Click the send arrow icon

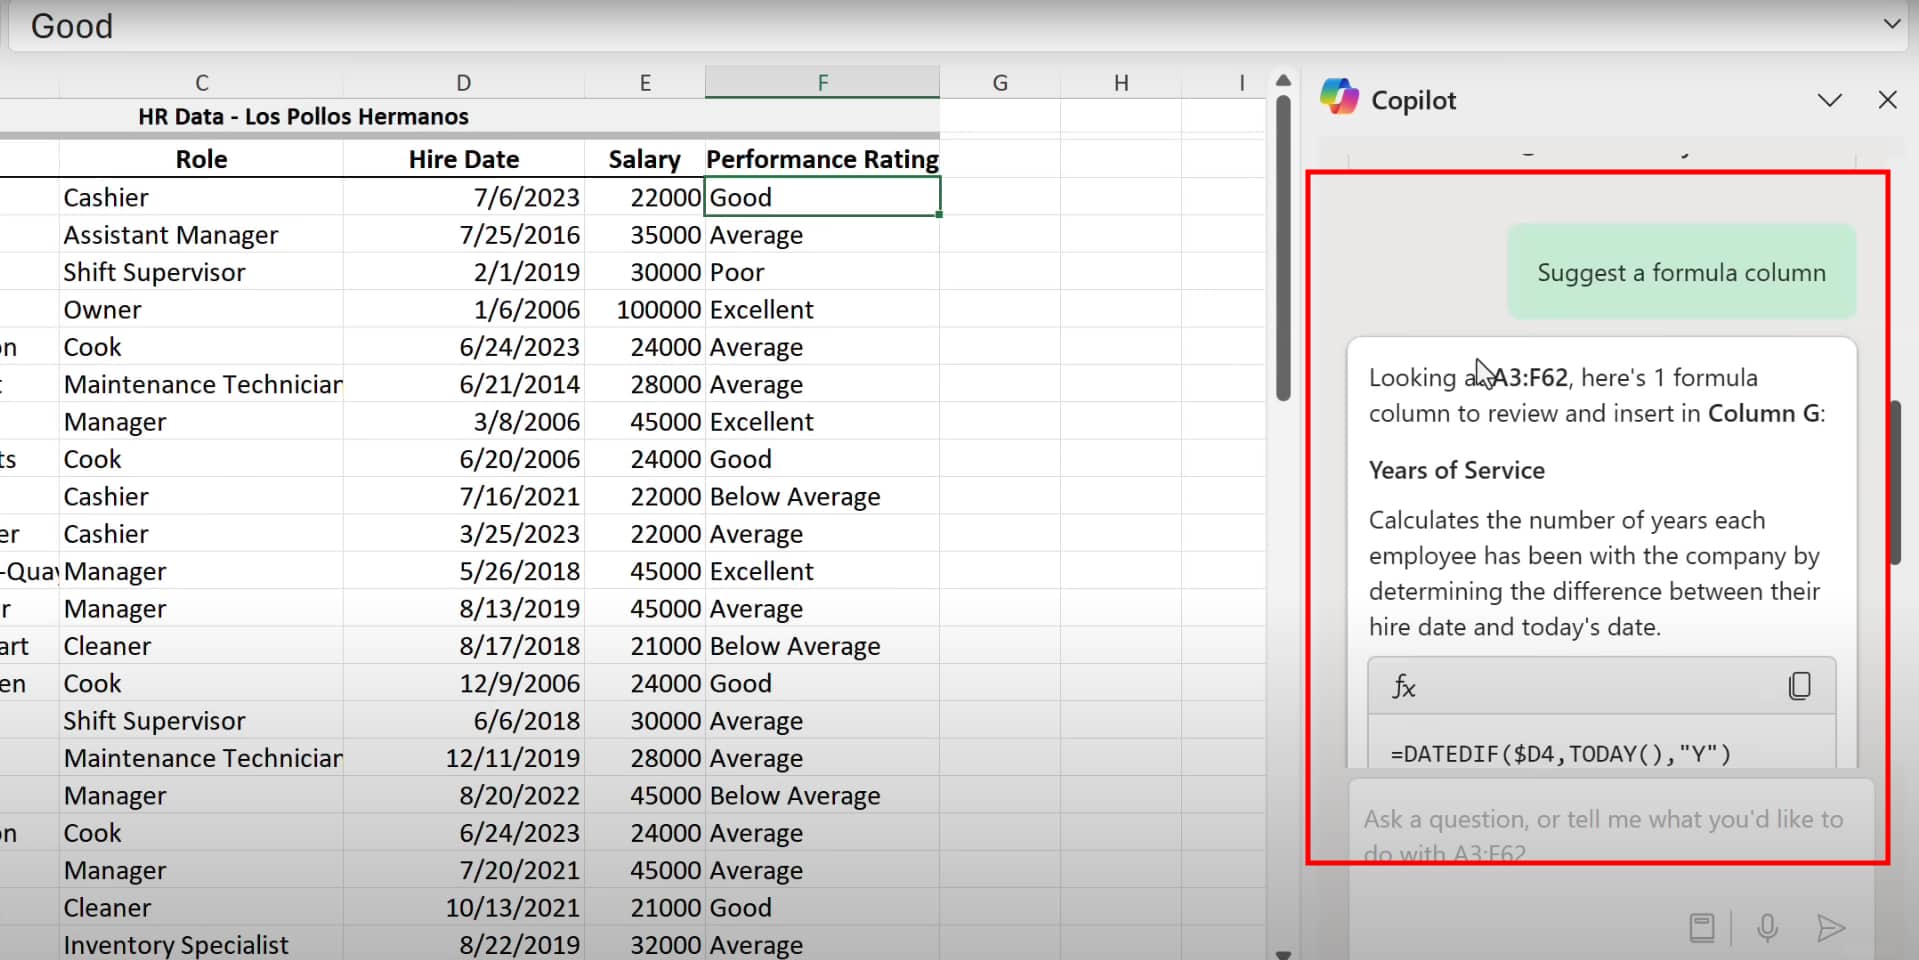click(1830, 928)
